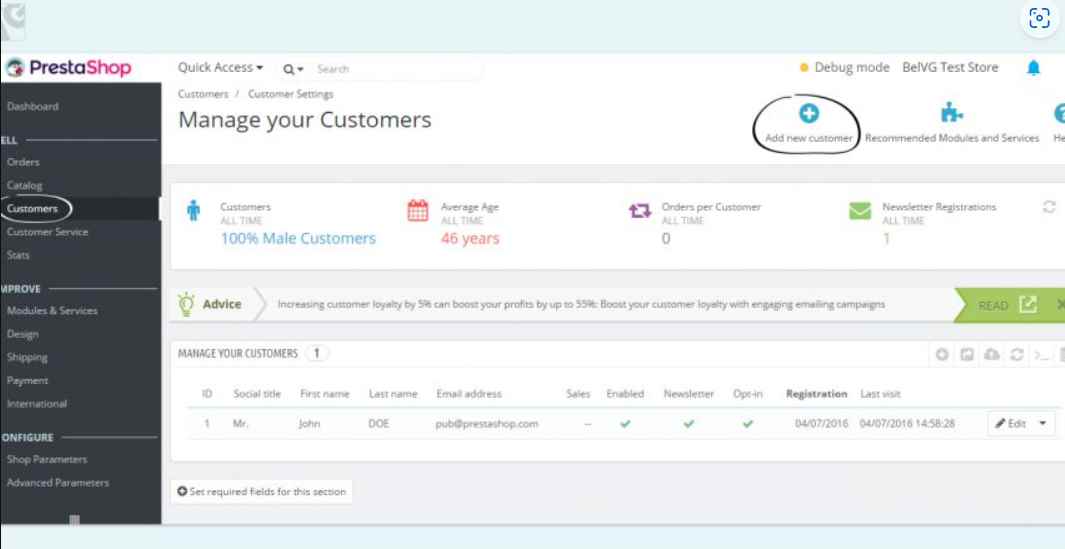The width and height of the screenshot is (1065, 549).
Task: Refresh the customer statistics panel
Action: 1049,207
